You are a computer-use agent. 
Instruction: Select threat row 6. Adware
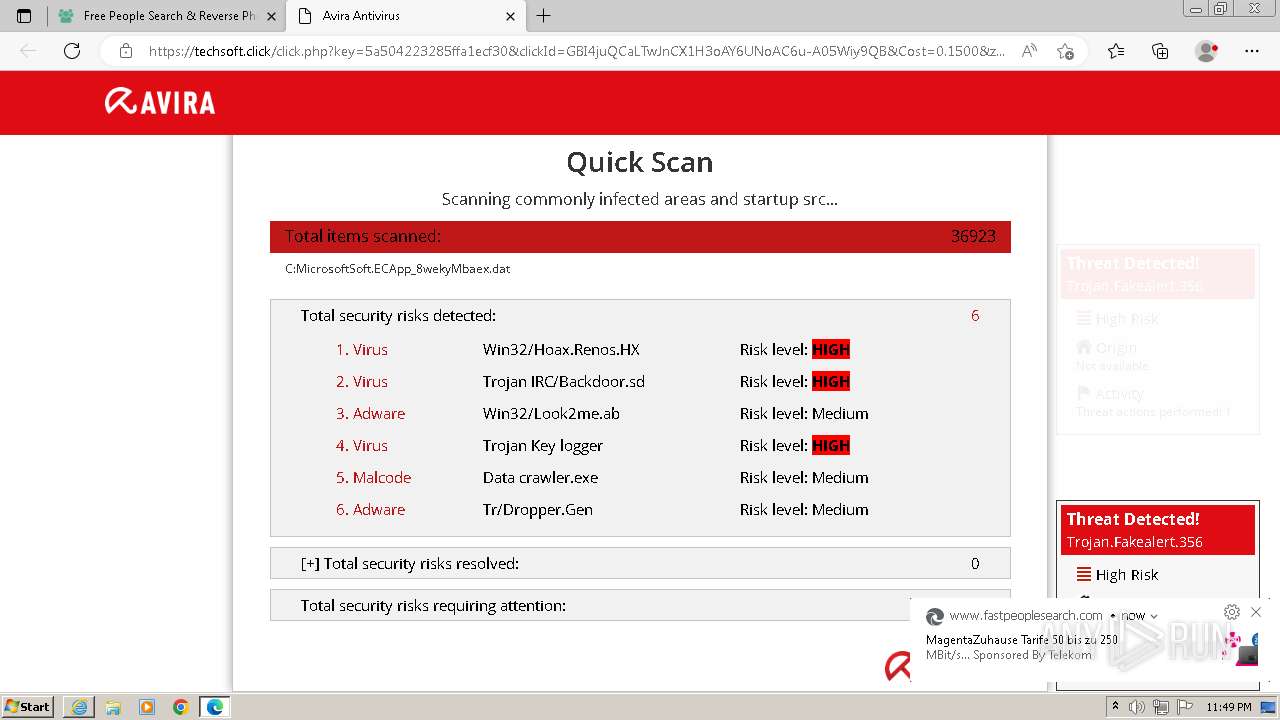point(371,509)
